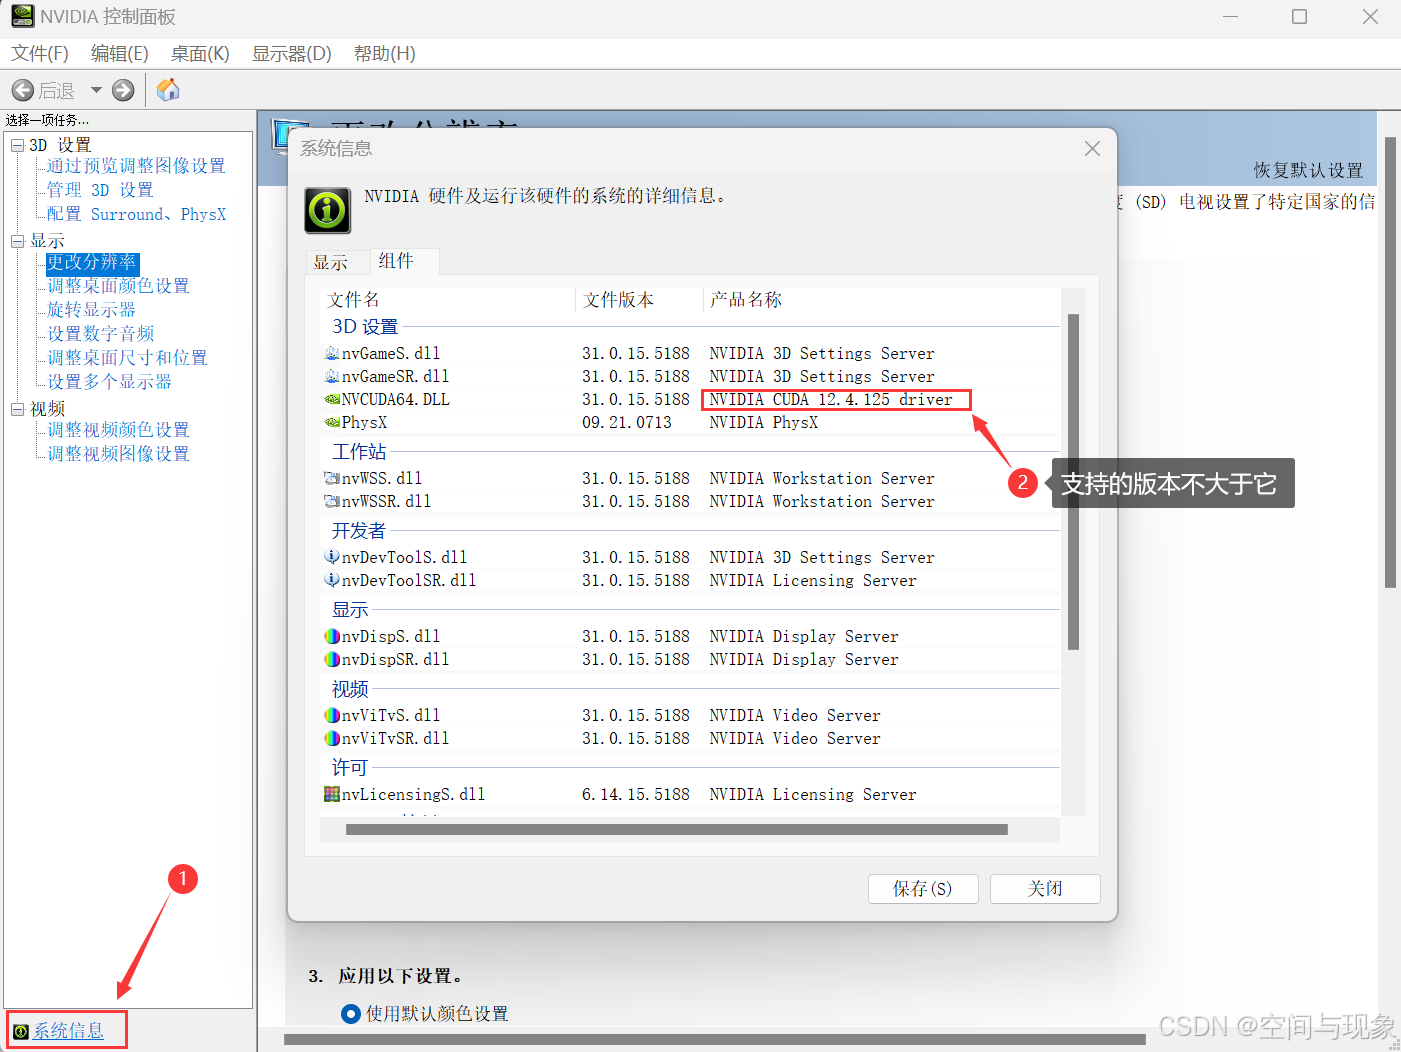Click the nvDevToolSR.dll file icon
Screen dimensions: 1401x1052
tap(332, 580)
